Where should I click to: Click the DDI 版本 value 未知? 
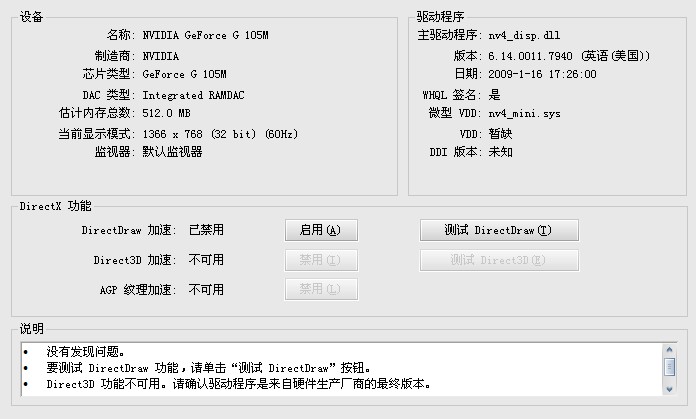click(500, 152)
